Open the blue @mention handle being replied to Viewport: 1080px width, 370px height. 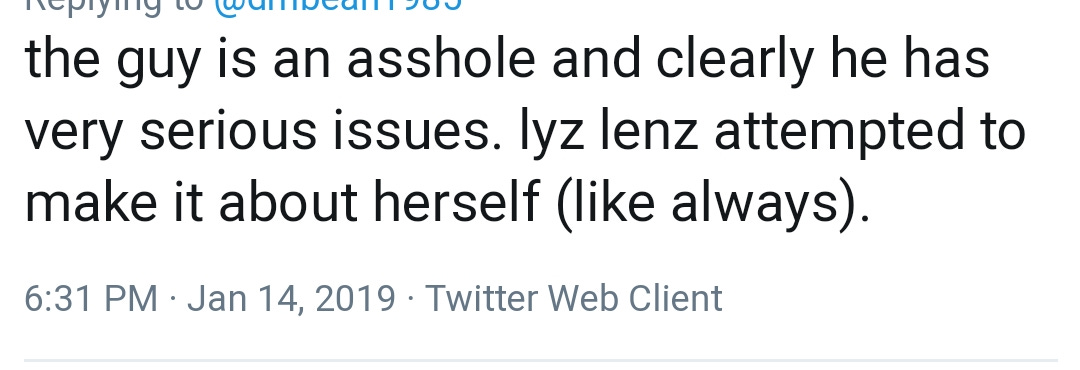[338, 5]
